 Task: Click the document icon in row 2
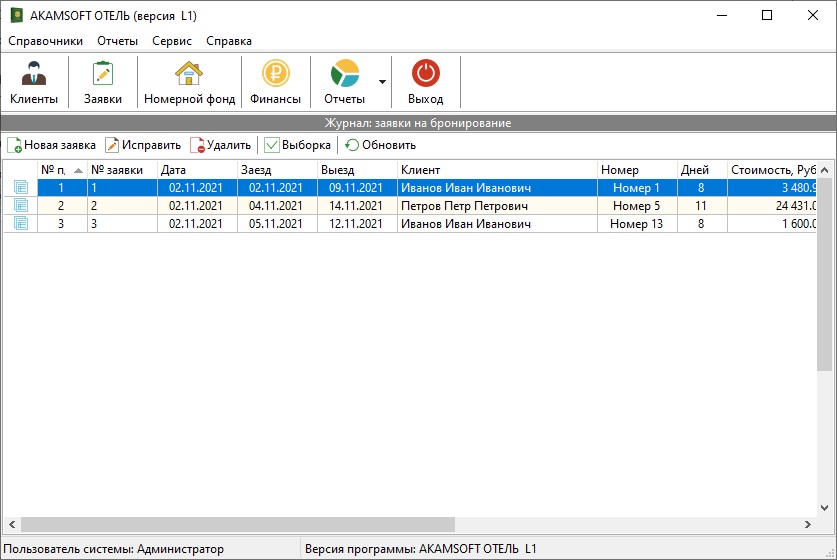point(21,206)
